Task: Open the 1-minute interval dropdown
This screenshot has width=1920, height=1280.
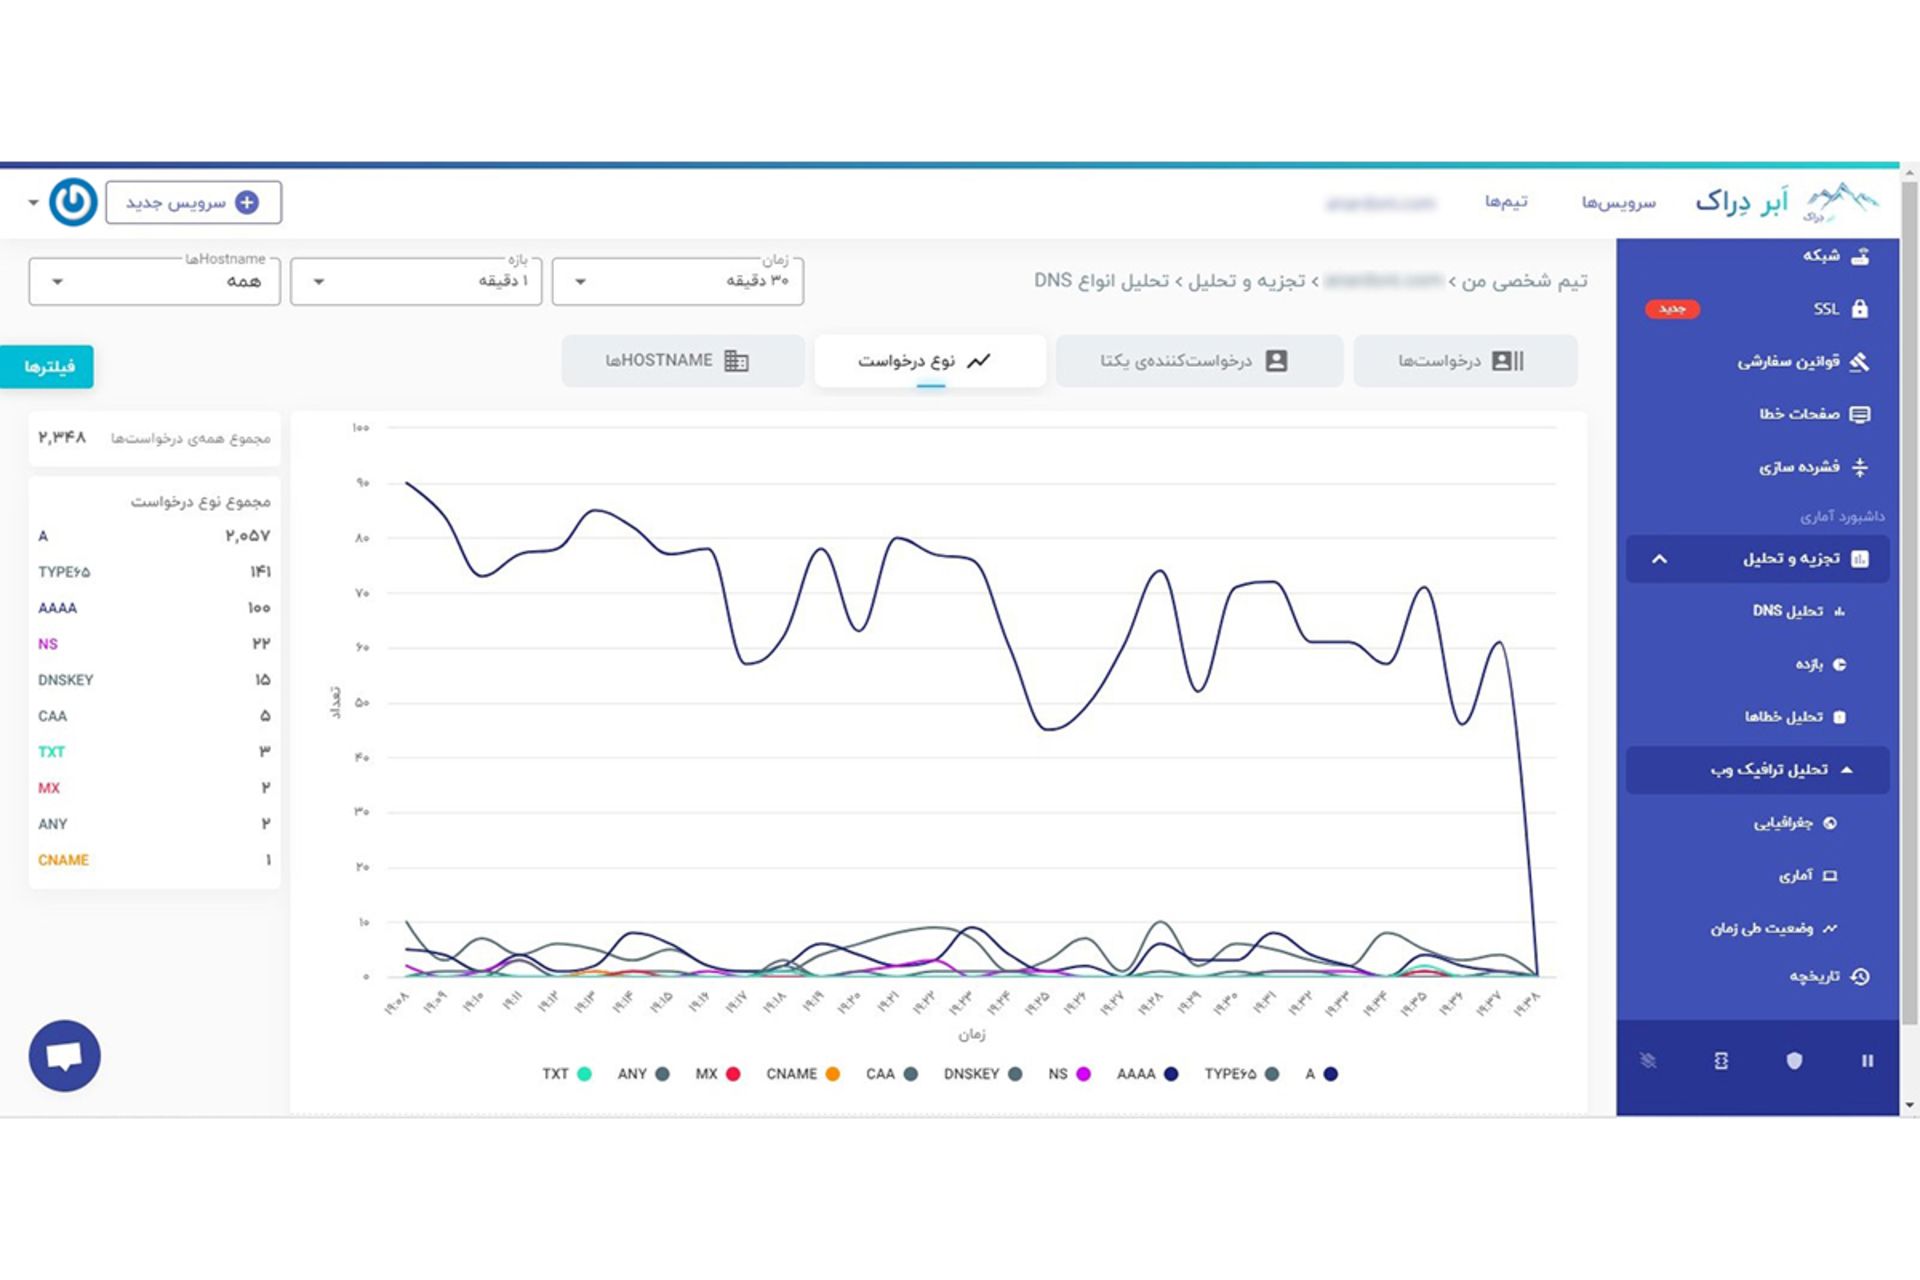Action: click(x=416, y=281)
